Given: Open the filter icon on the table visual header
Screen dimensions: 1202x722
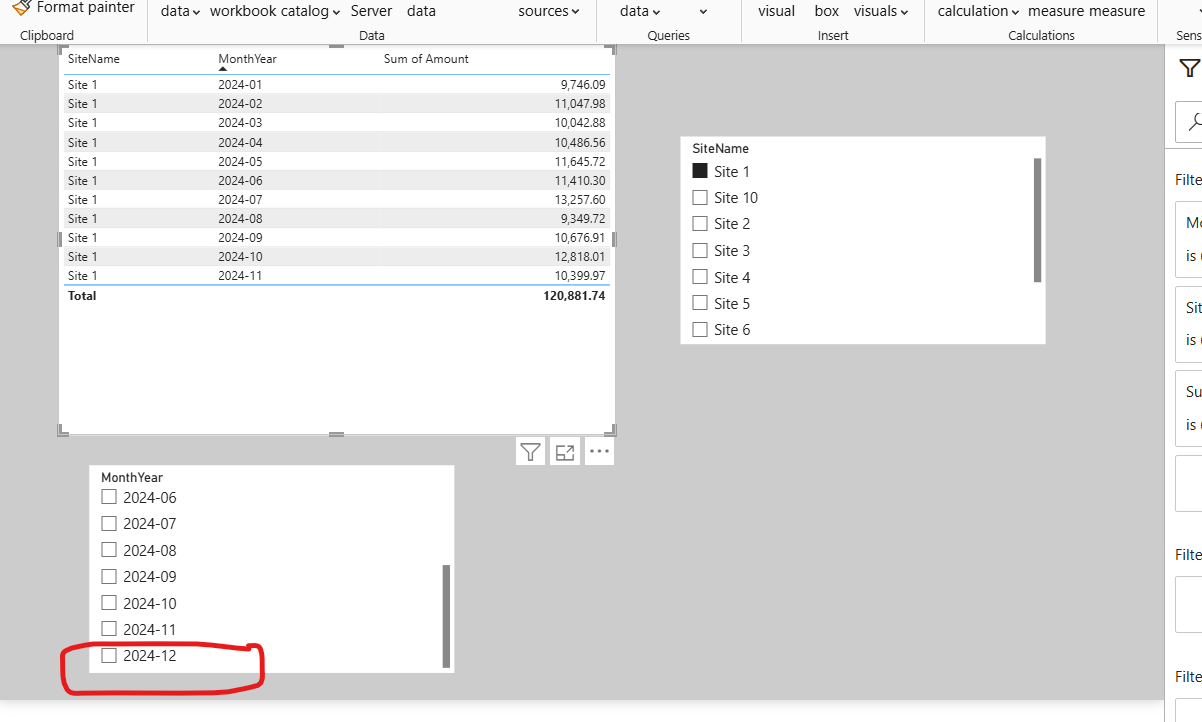Looking at the screenshot, I should [530, 452].
